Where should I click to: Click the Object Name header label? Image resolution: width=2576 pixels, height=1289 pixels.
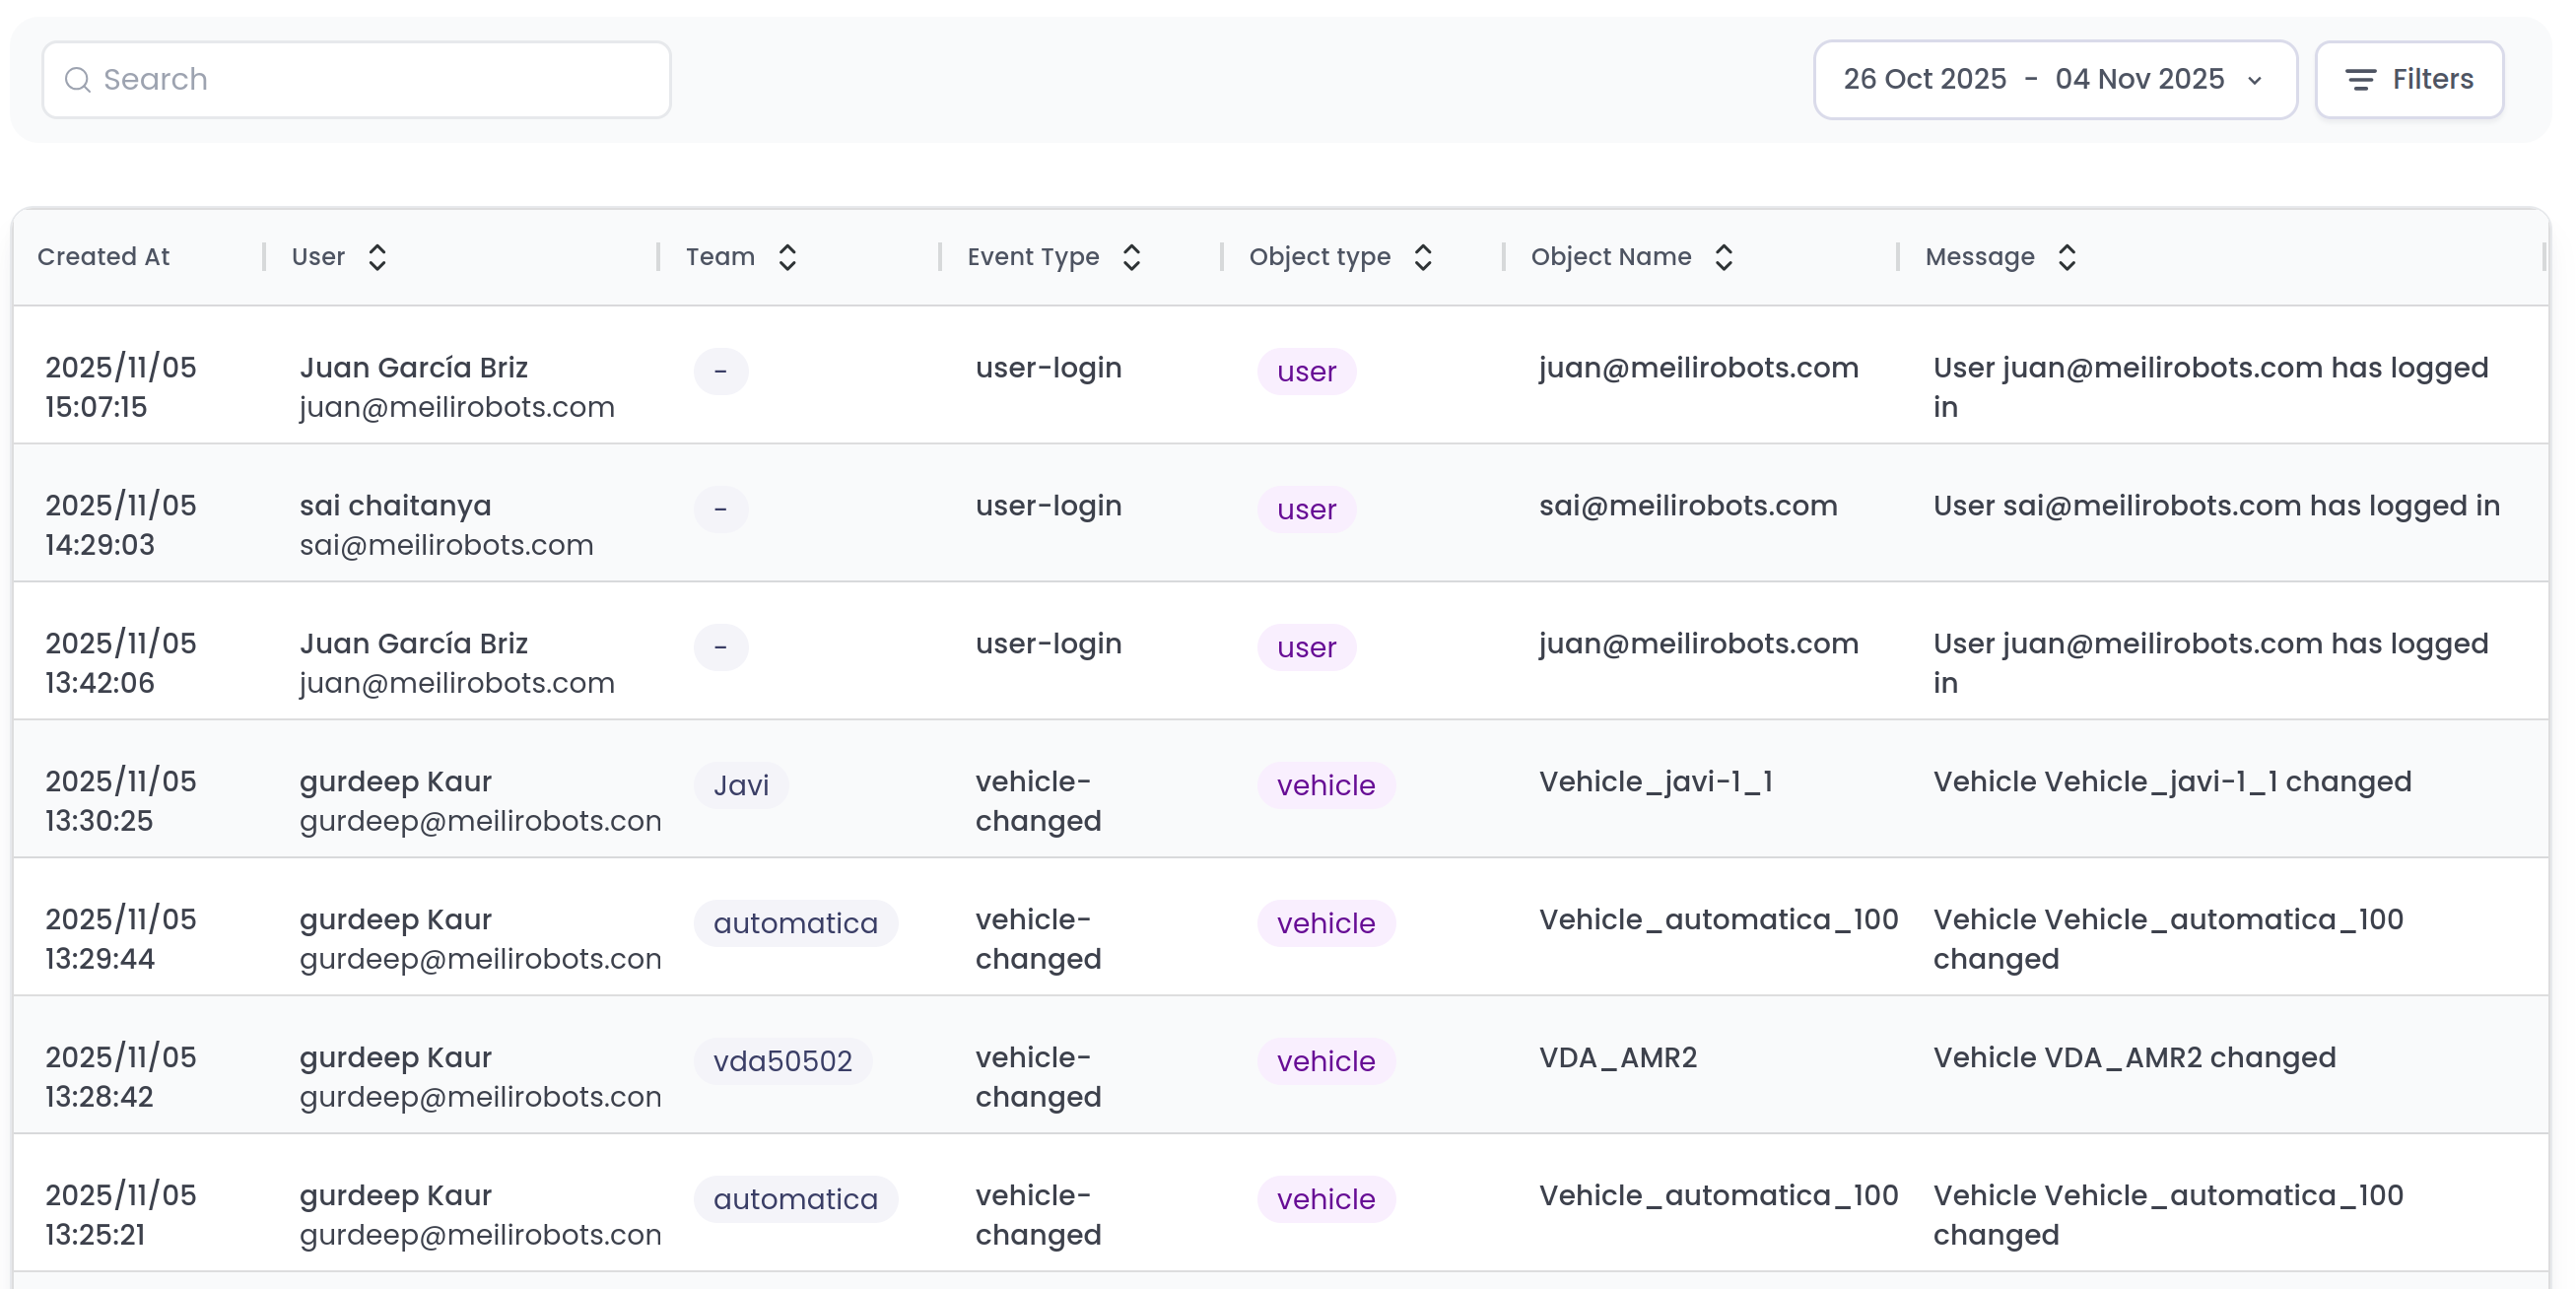pos(1610,257)
